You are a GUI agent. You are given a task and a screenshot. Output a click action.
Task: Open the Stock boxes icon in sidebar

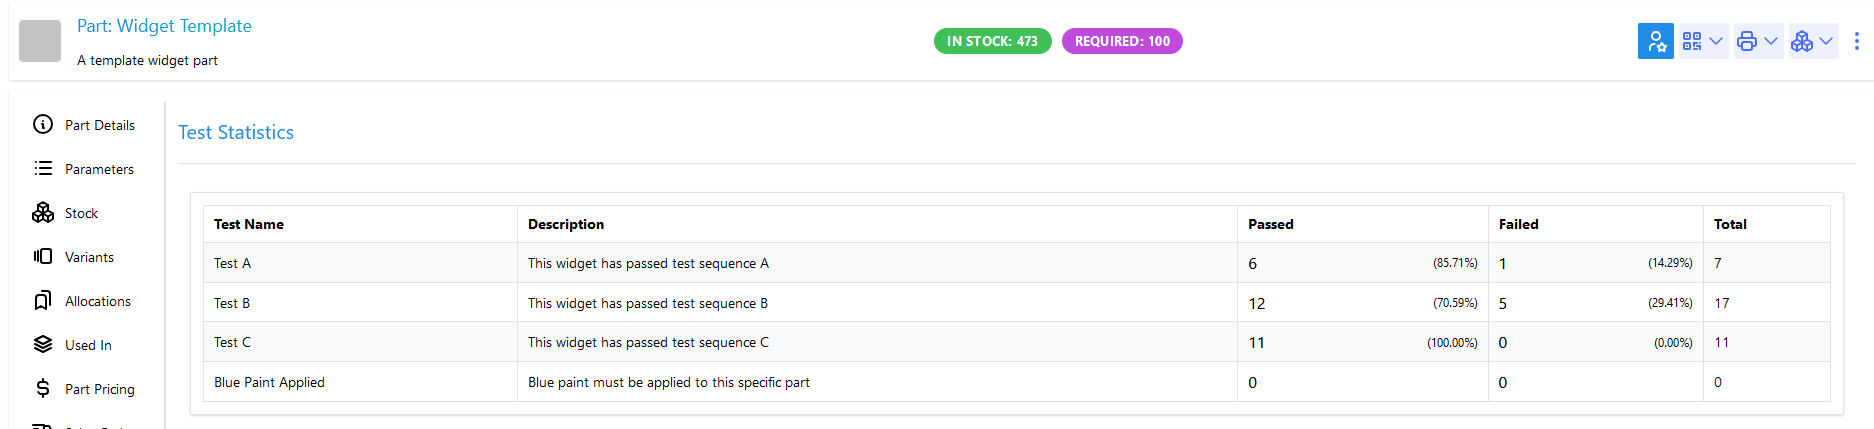43,213
